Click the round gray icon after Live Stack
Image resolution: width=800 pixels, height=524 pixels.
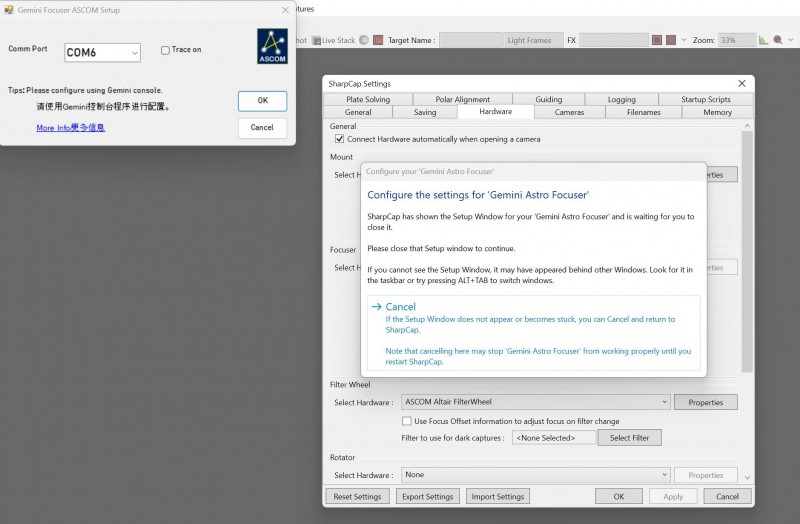[x=364, y=40]
